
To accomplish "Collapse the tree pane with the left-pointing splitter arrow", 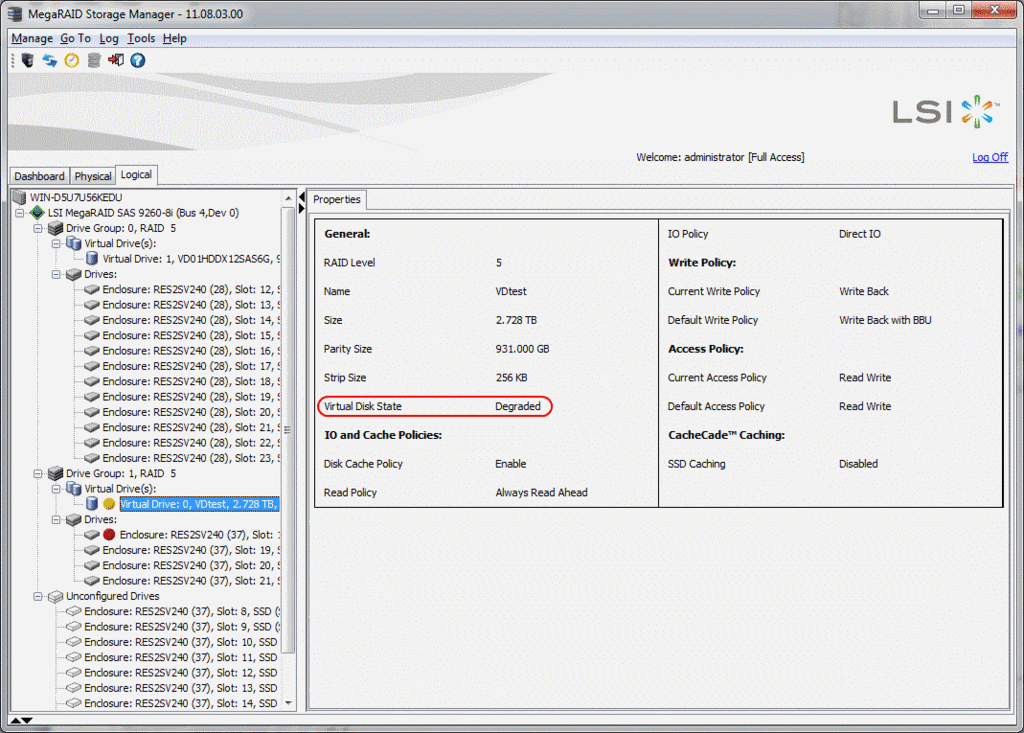I will coord(302,197).
